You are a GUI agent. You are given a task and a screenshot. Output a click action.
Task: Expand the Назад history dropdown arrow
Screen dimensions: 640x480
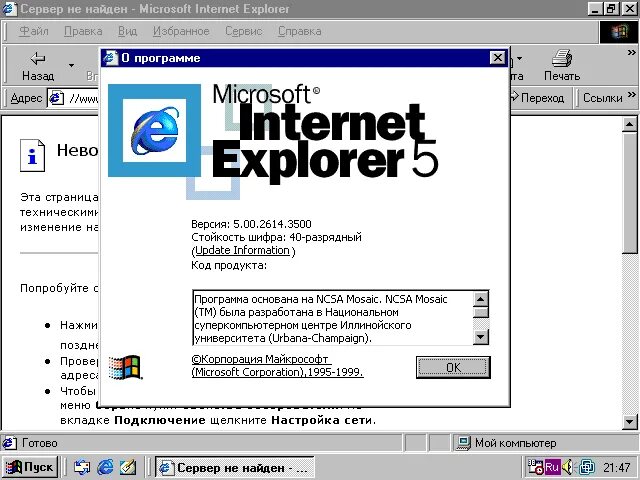pos(71,65)
